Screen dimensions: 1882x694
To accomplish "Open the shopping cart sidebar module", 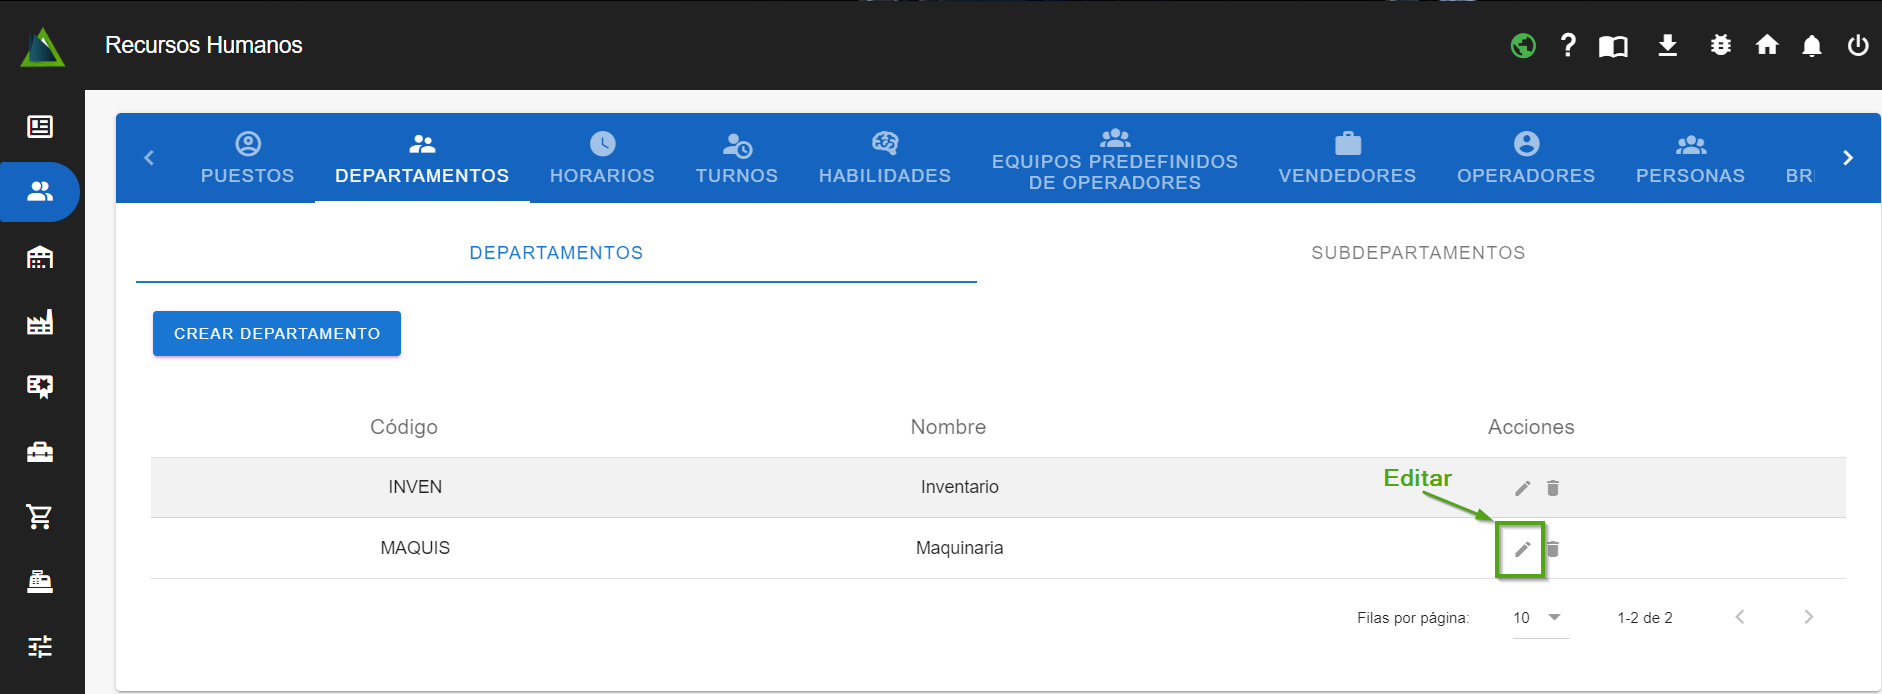I will pos(40,517).
